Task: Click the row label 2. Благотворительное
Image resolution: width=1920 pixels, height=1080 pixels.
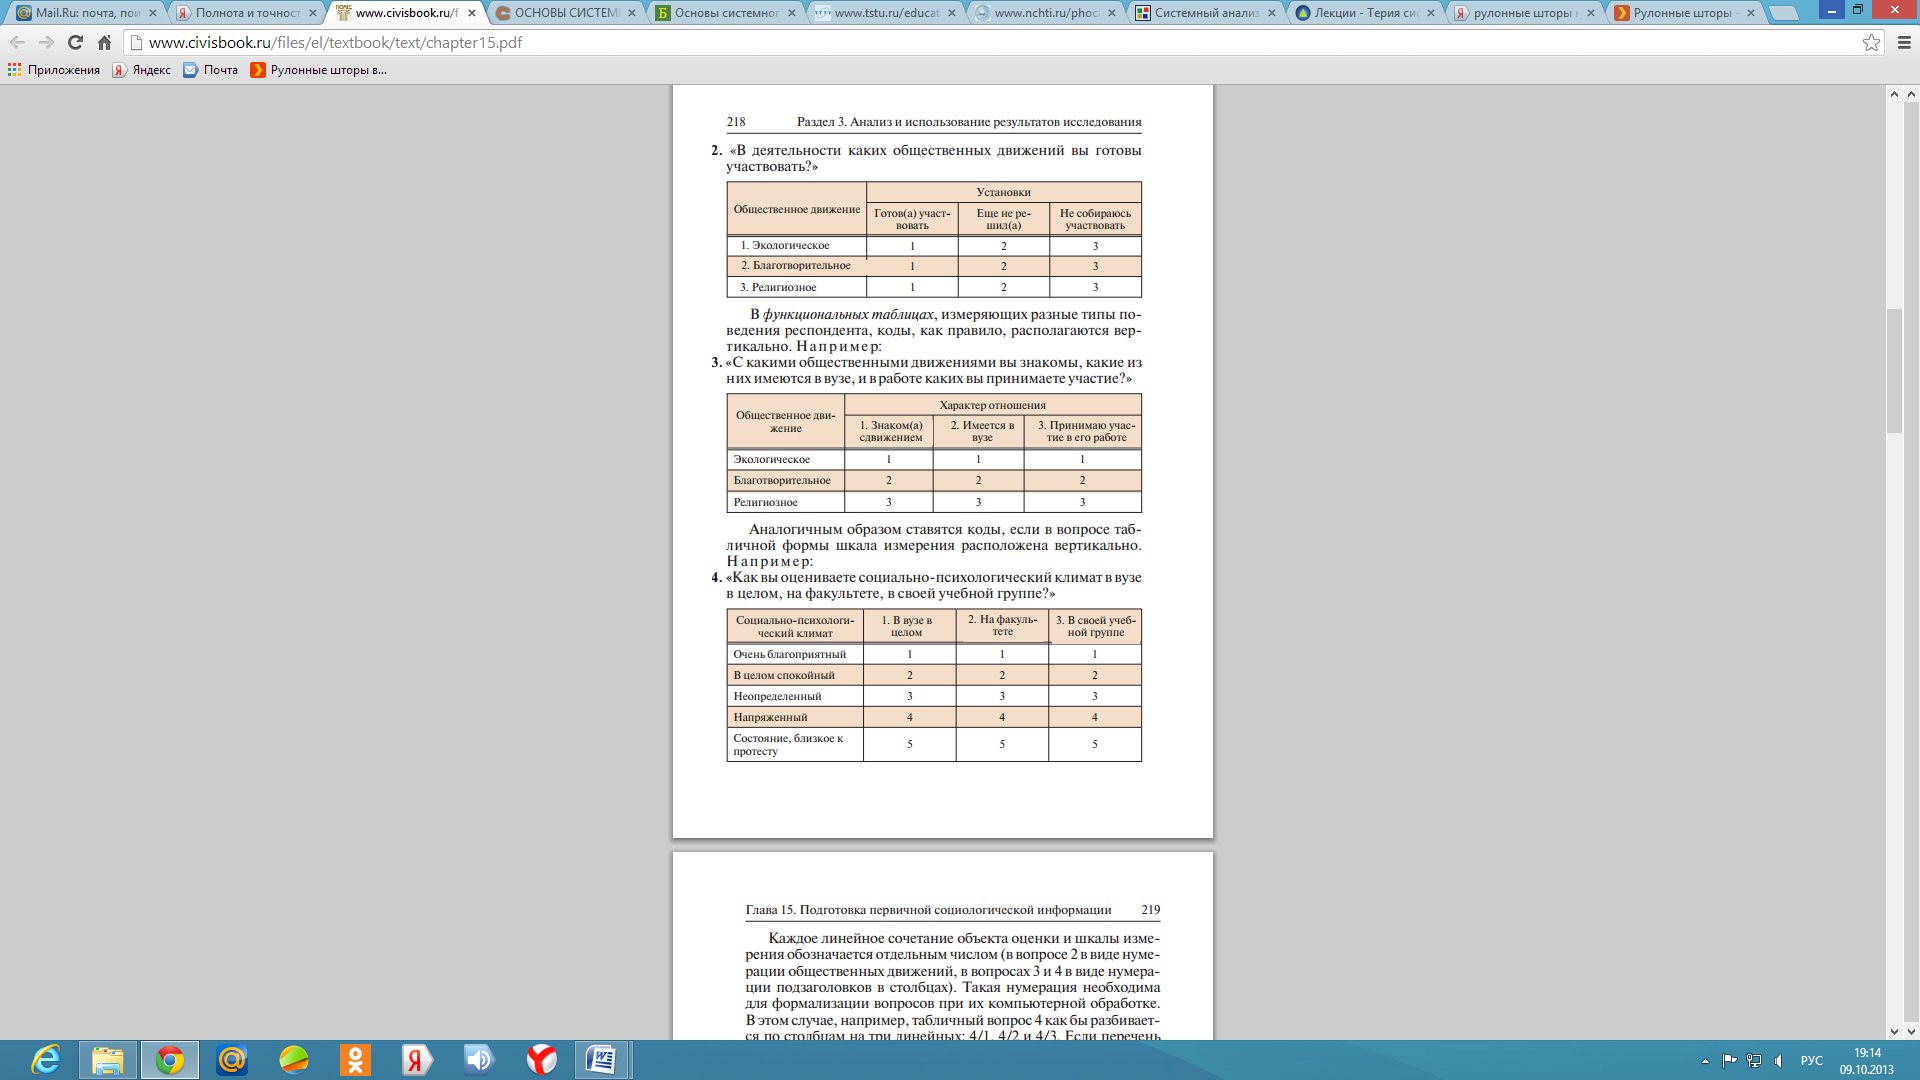Action: 796,265
